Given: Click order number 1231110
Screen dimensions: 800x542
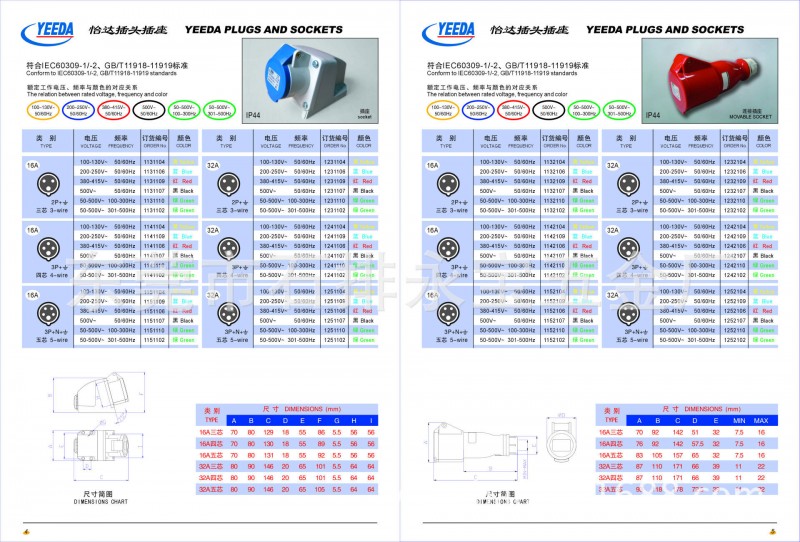Looking at the screenshot, I should click(335, 201).
